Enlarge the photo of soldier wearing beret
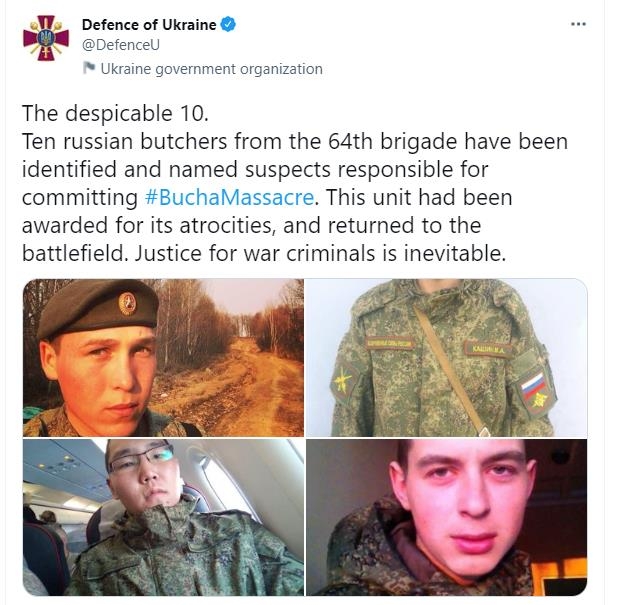The width and height of the screenshot is (628, 605). (x=163, y=358)
